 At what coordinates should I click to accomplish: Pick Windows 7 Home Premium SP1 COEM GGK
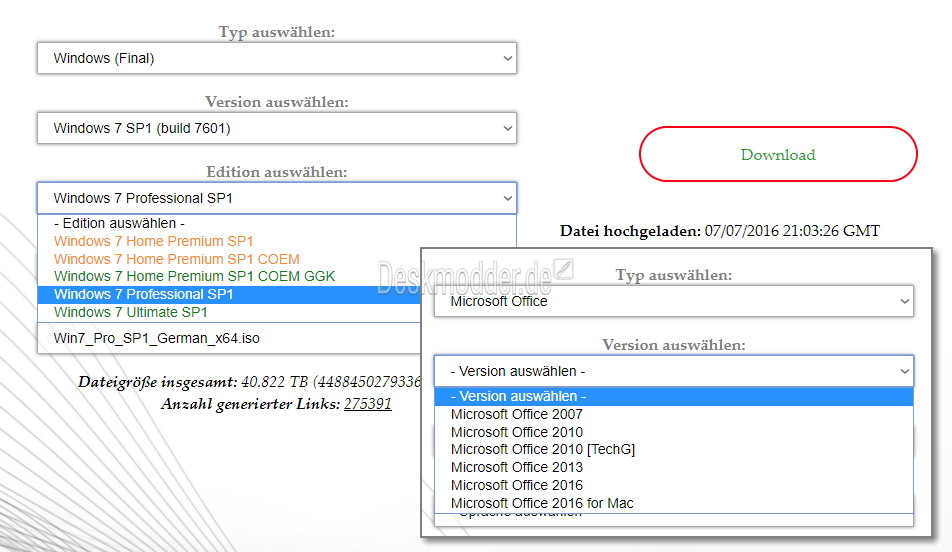click(229, 276)
